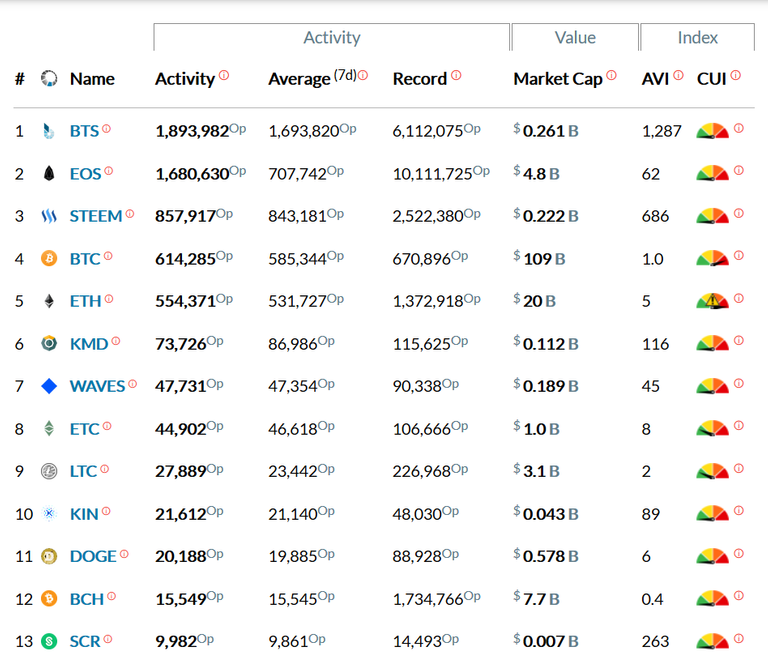Open the BCH coin link
Viewport: 768px width, 668px height.
click(87, 599)
